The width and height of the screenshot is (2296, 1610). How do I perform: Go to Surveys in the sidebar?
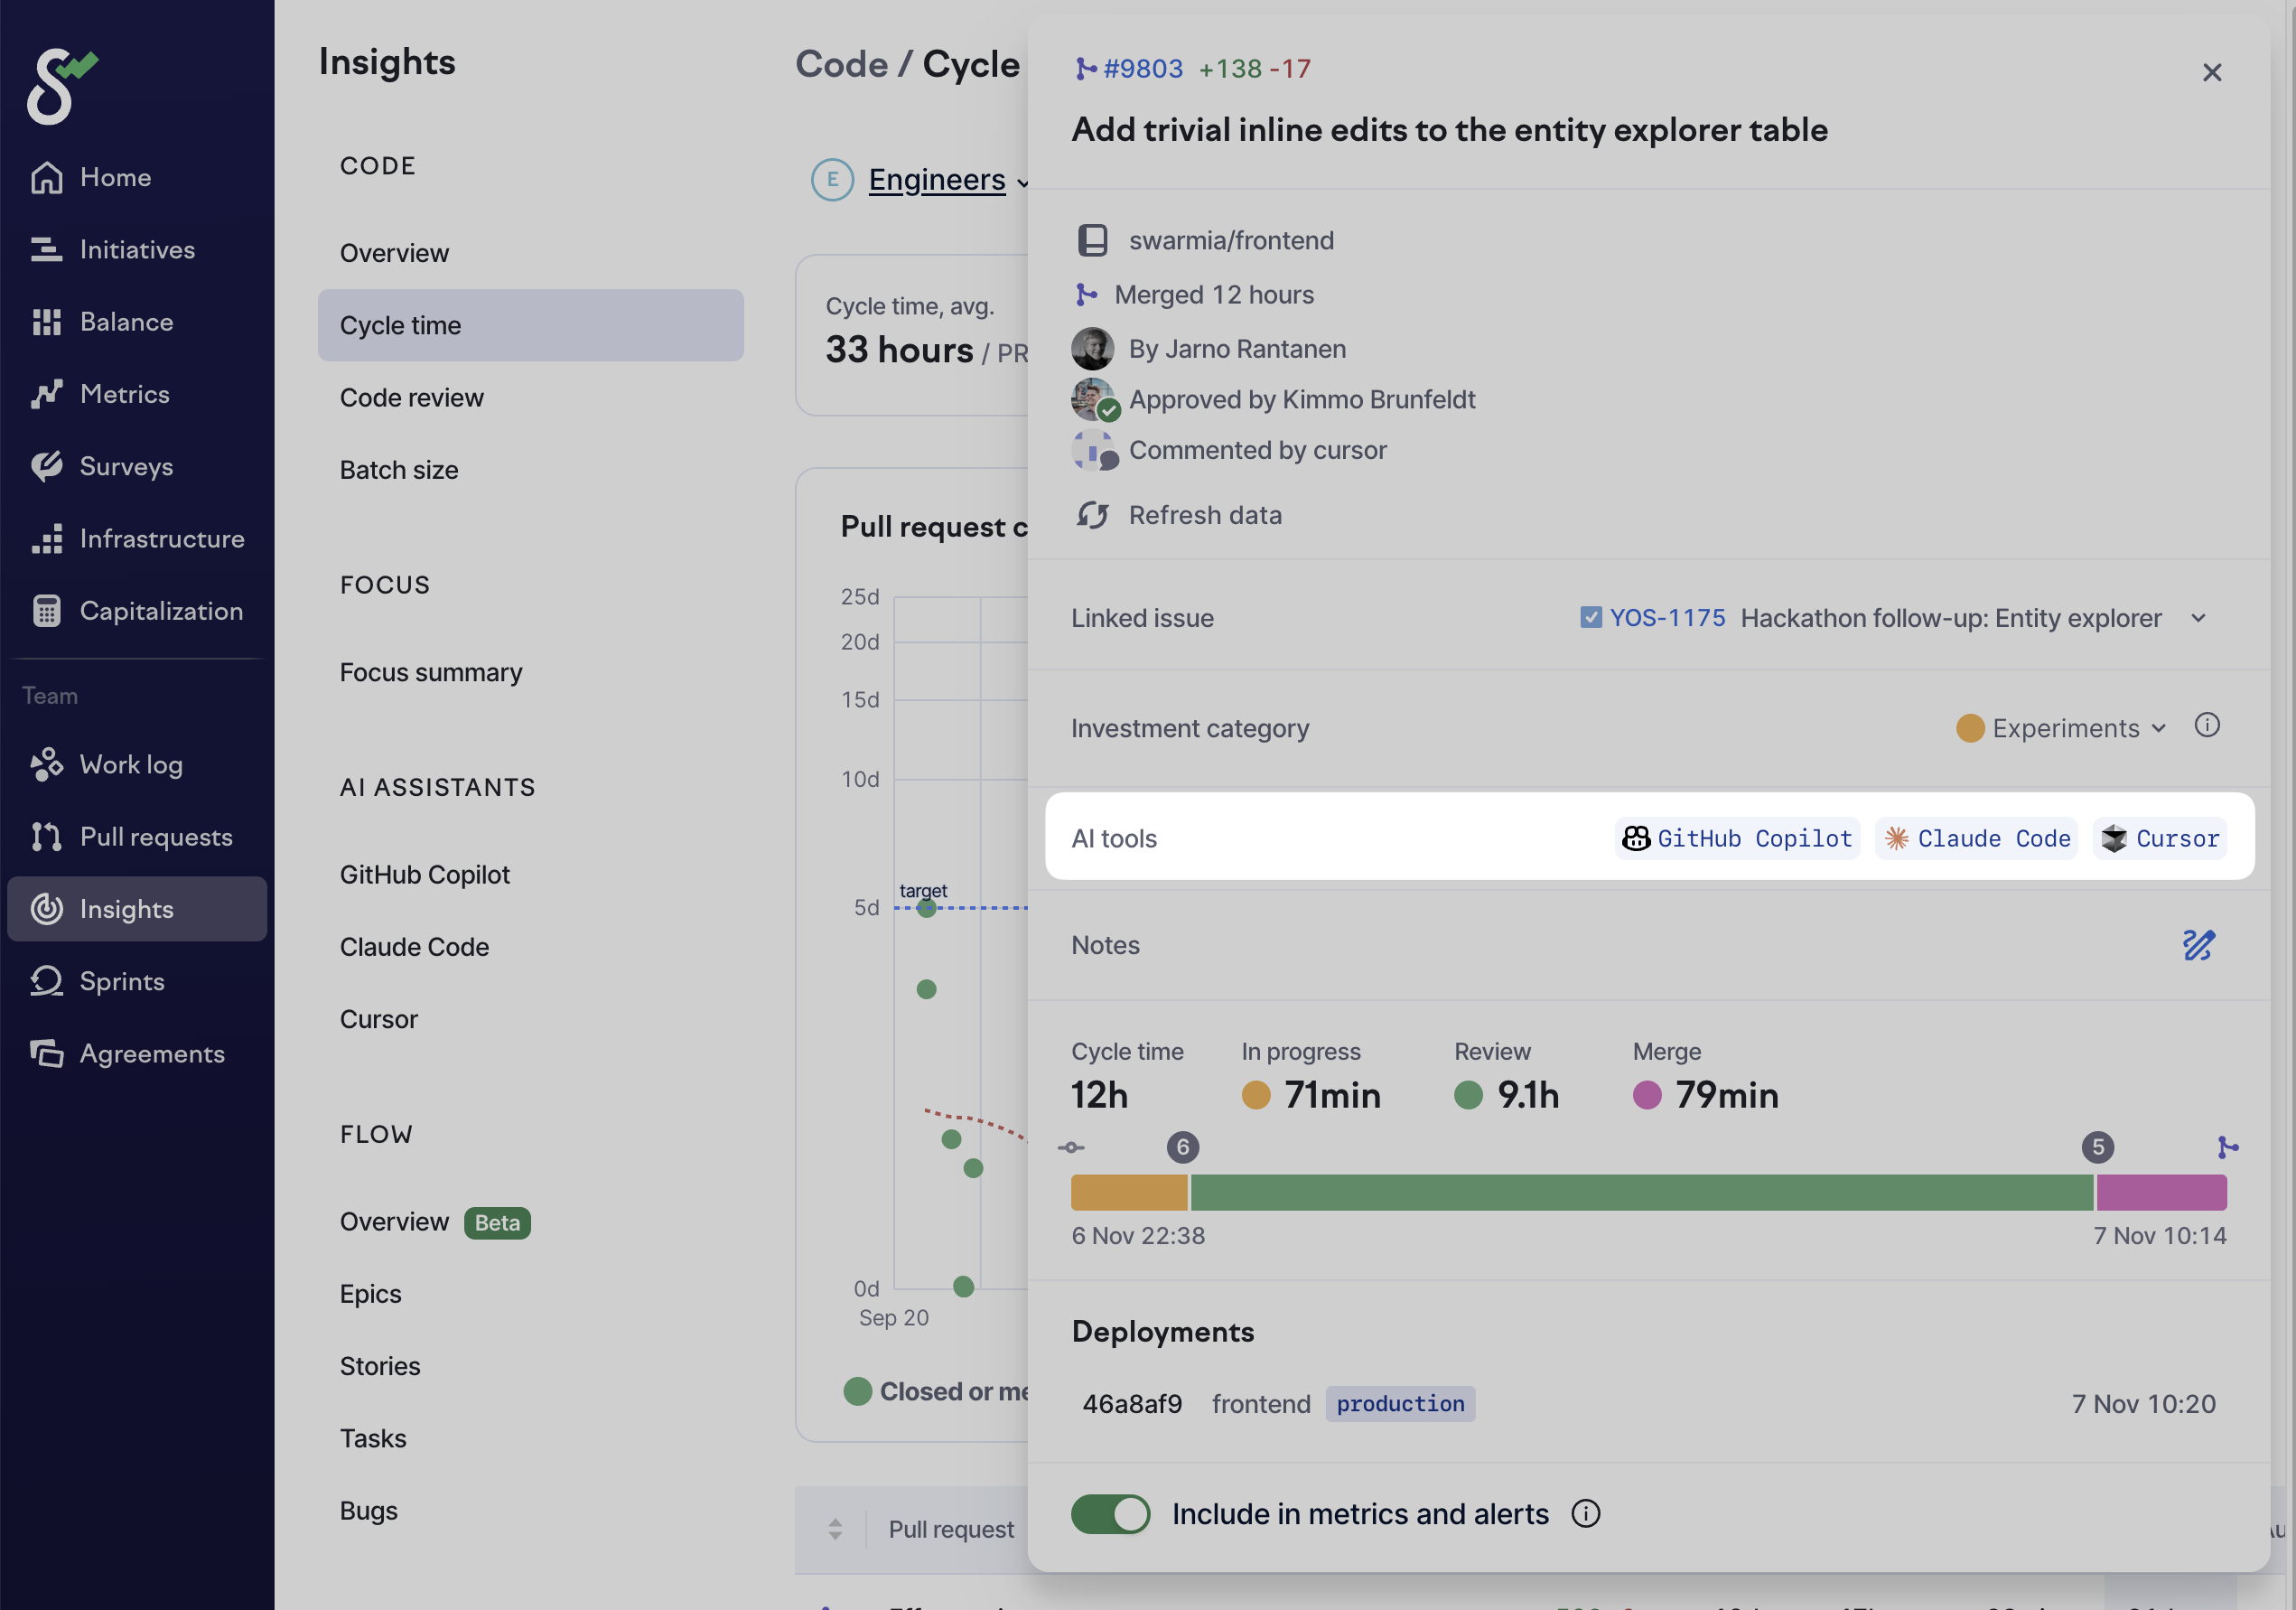(x=127, y=466)
